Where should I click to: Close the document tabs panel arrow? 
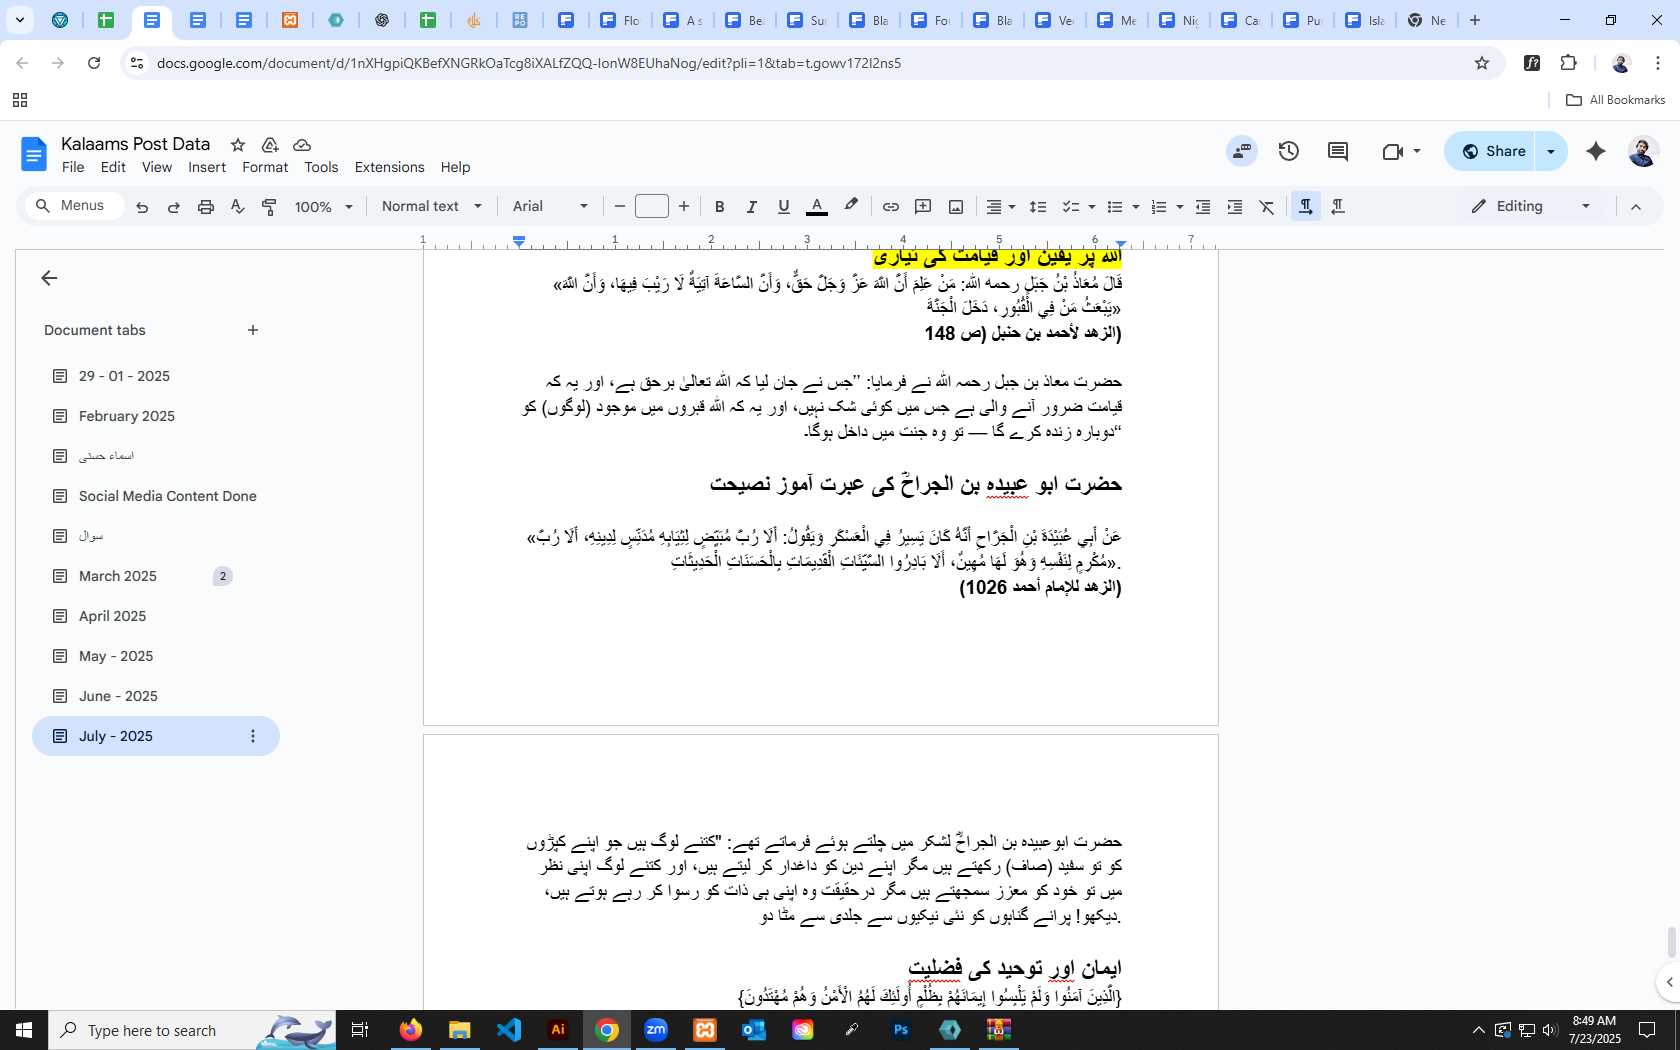(x=49, y=278)
